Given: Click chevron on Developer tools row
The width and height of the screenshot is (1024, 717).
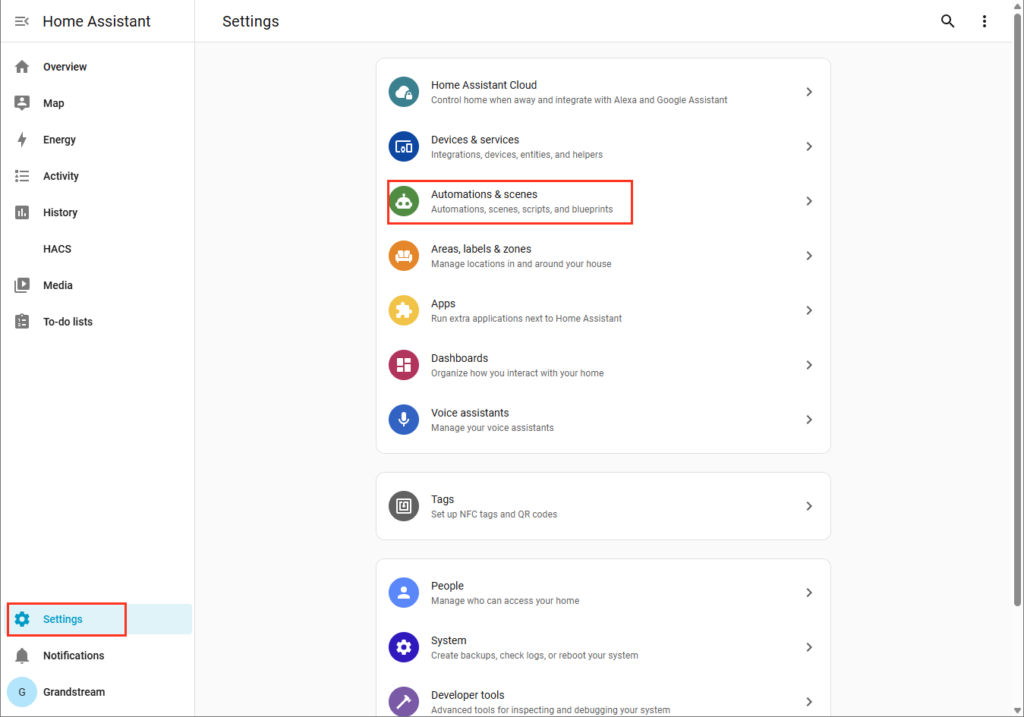Looking at the screenshot, I should 809,702.
